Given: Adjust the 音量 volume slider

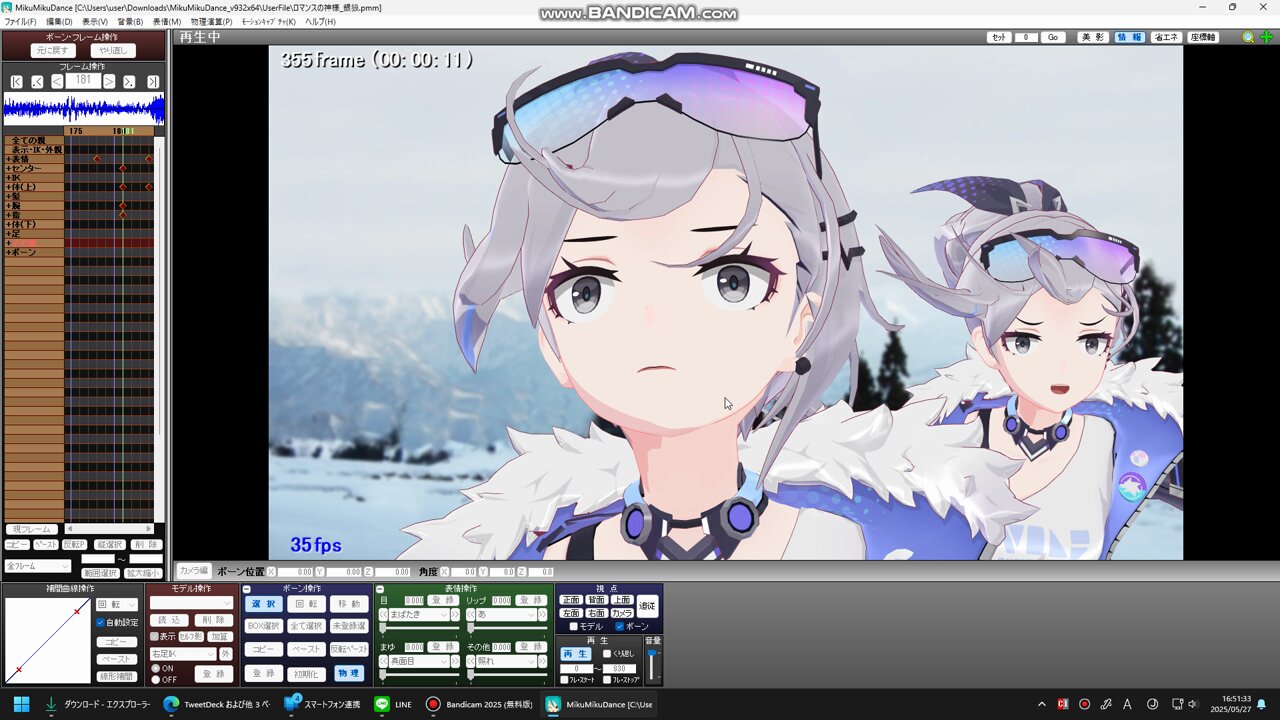Looking at the screenshot, I should pyautogui.click(x=653, y=665).
